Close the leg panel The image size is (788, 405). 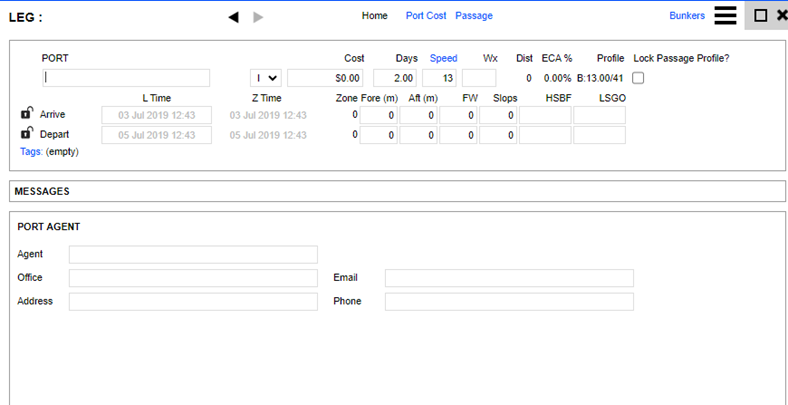pyautogui.click(x=781, y=16)
